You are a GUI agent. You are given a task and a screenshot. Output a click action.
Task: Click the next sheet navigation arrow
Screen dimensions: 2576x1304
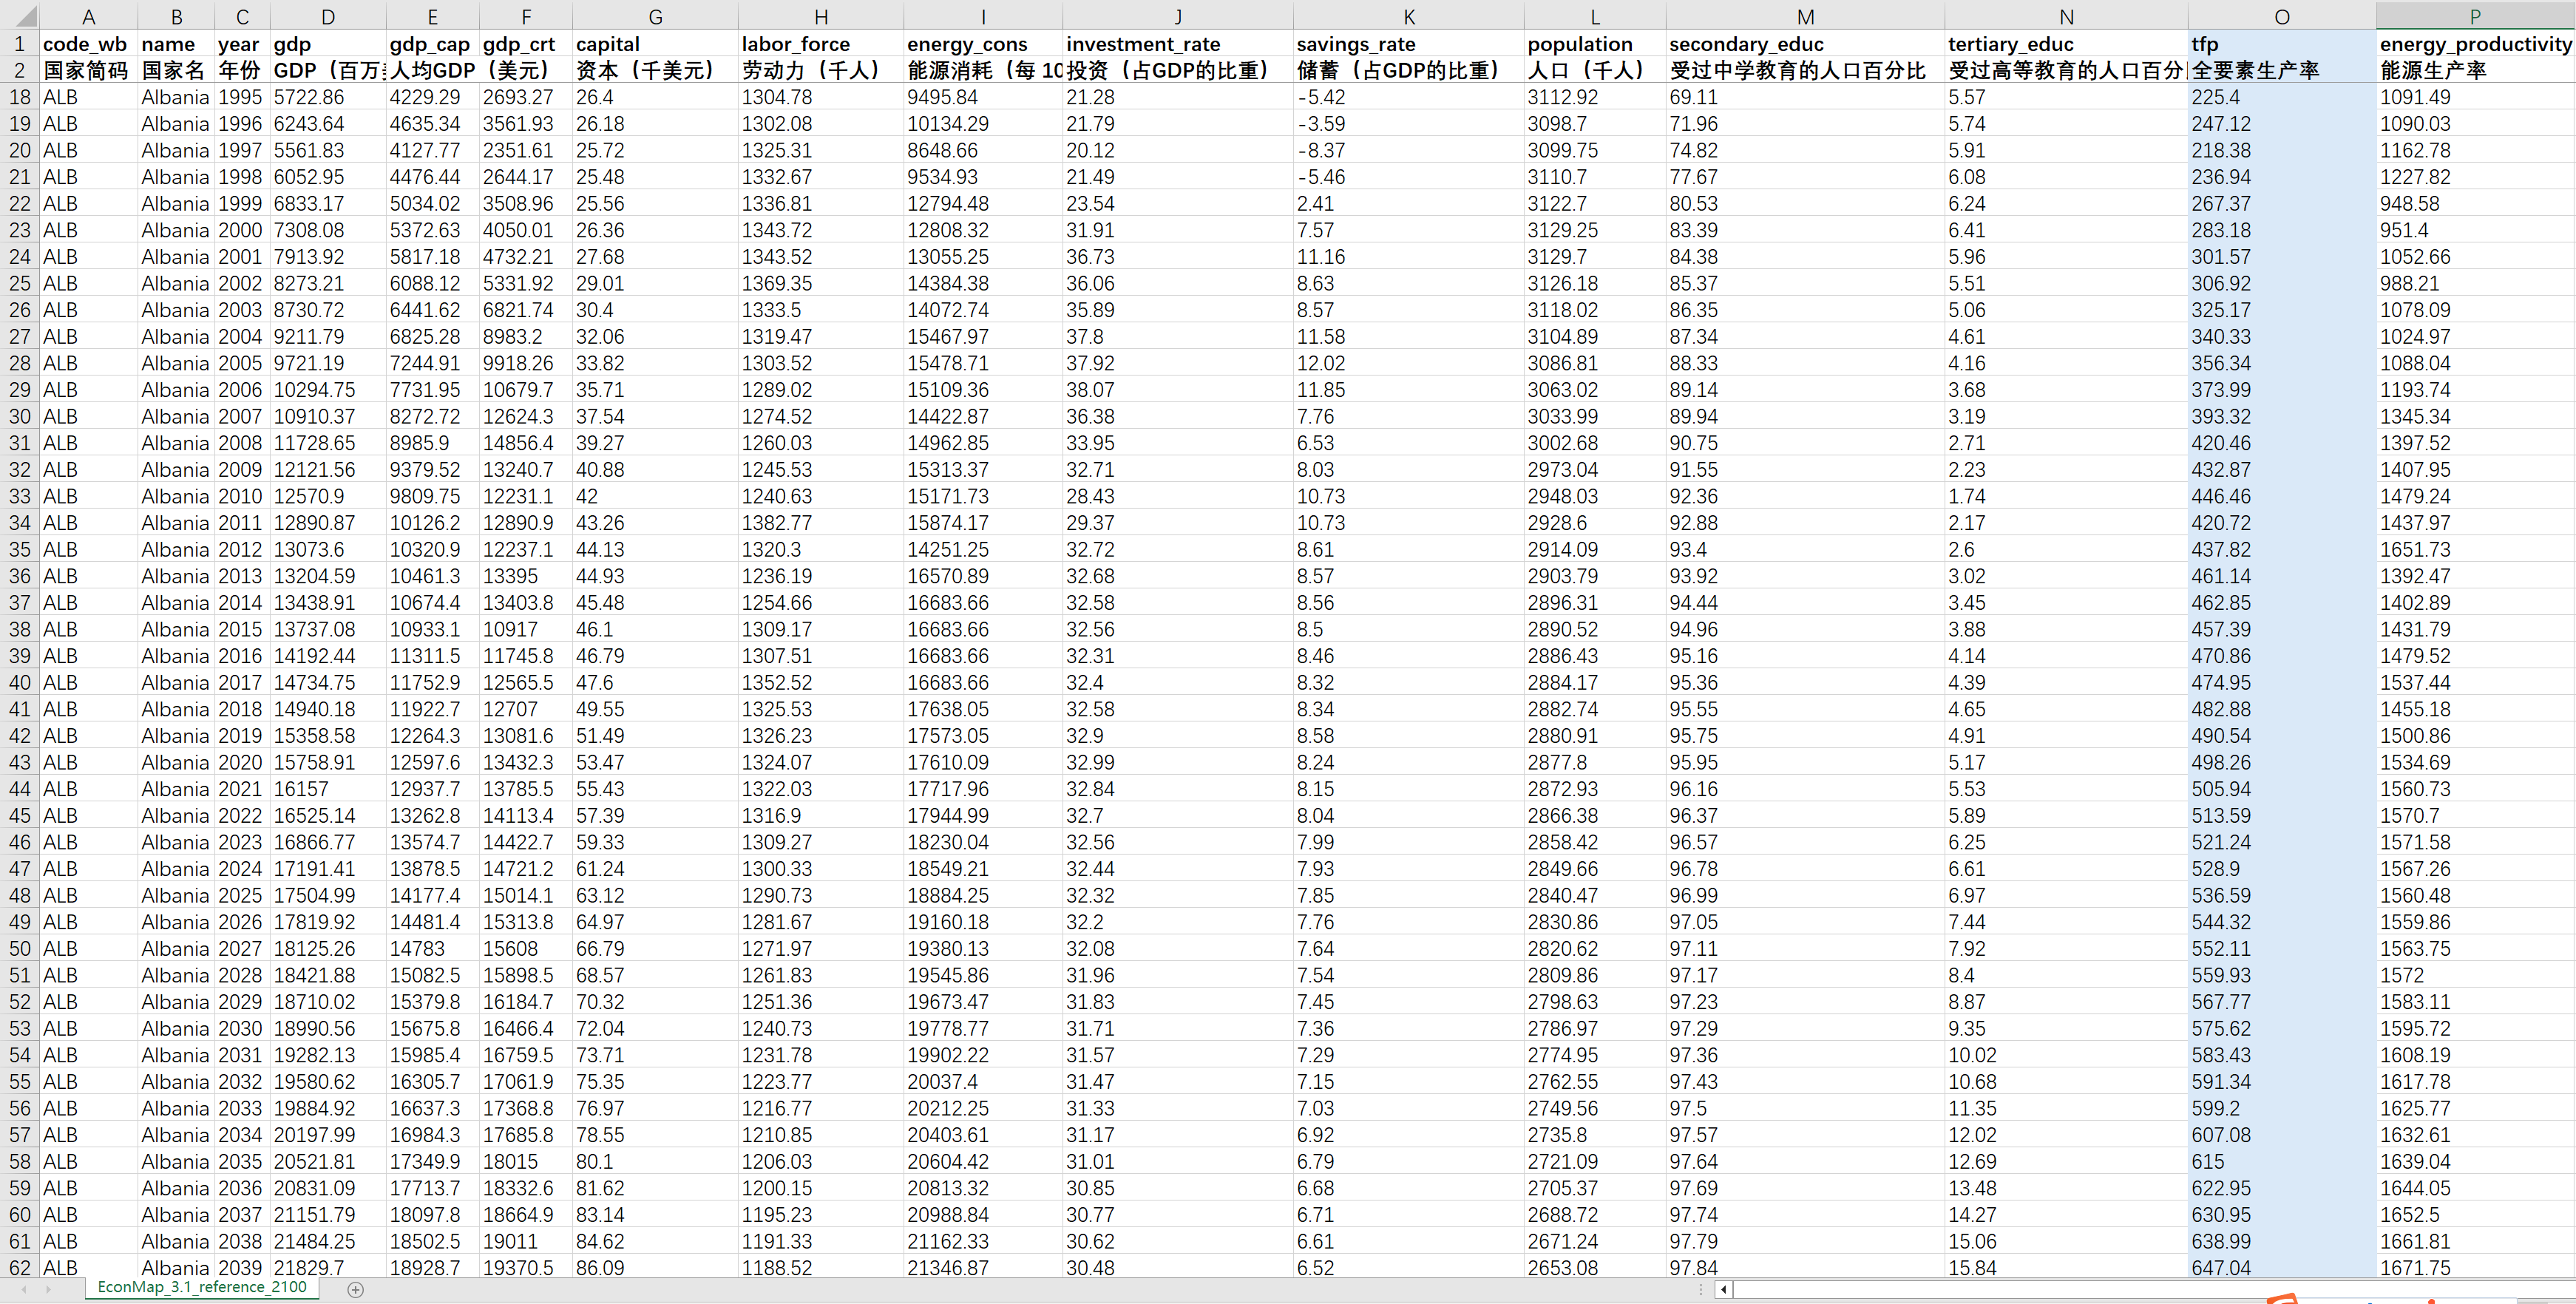(47, 1290)
